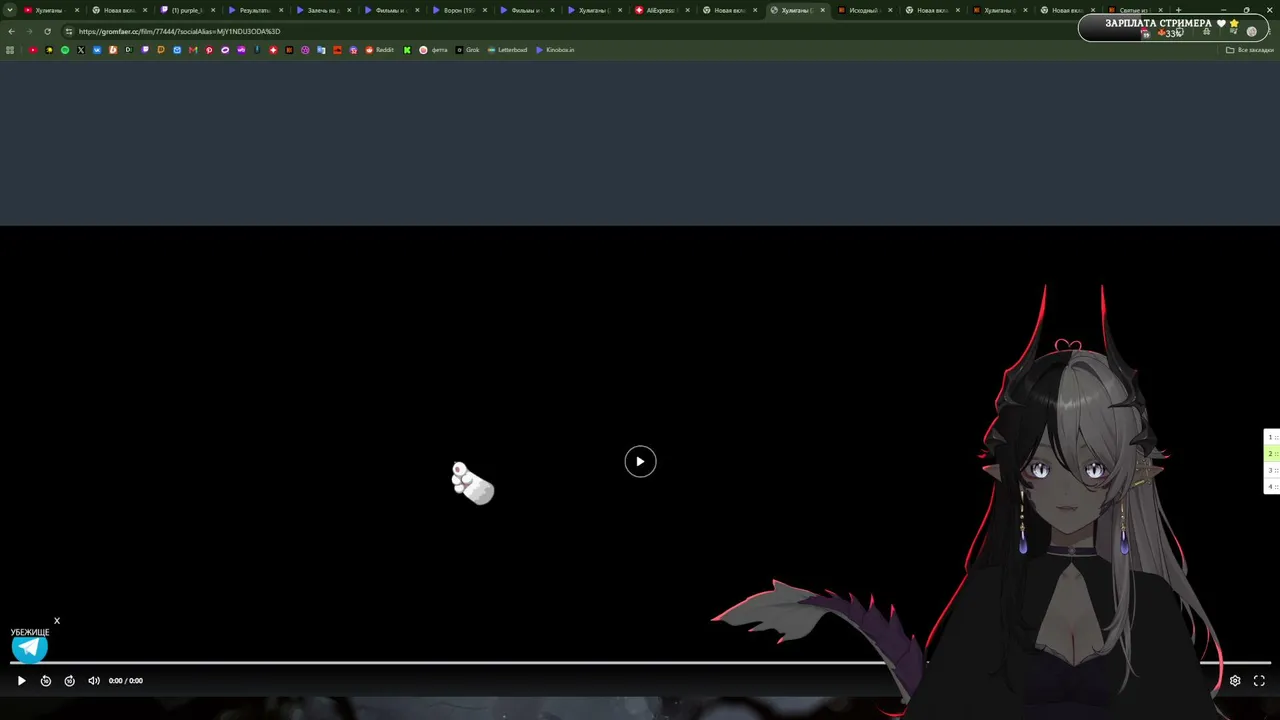Close the (1) purple_l tab
This screenshot has height=720, width=1280.
coord(213,10)
